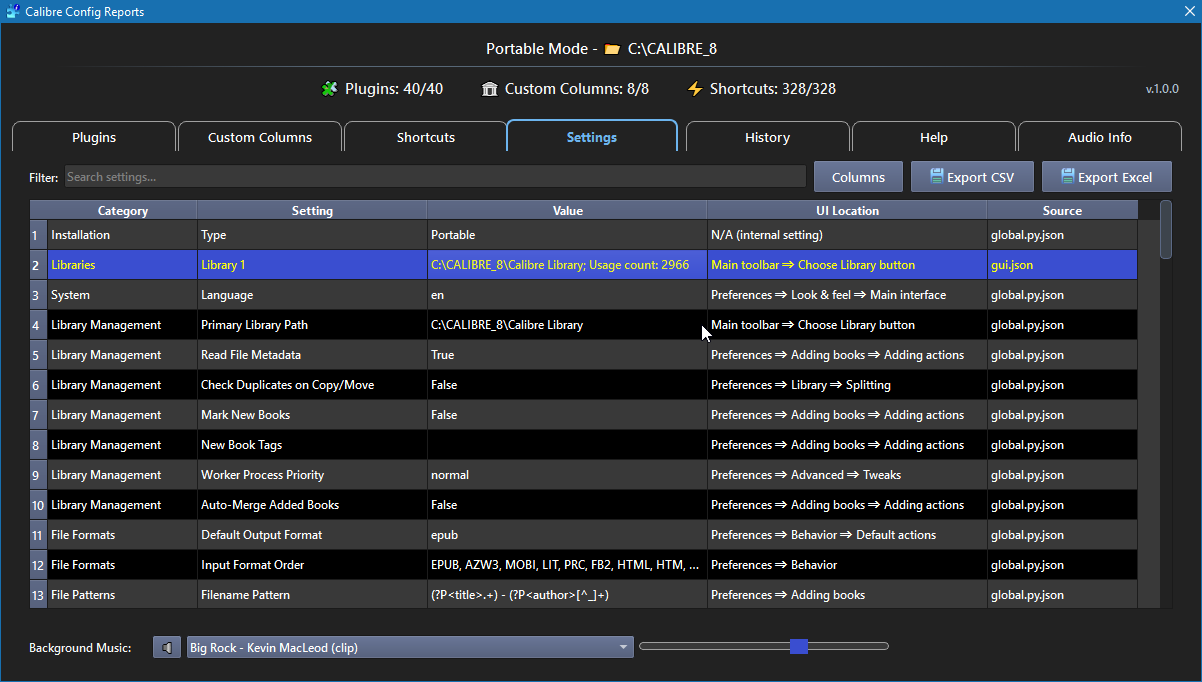This screenshot has height=682, width=1202.
Task: Go to the Shortcuts tab
Action: tap(426, 137)
